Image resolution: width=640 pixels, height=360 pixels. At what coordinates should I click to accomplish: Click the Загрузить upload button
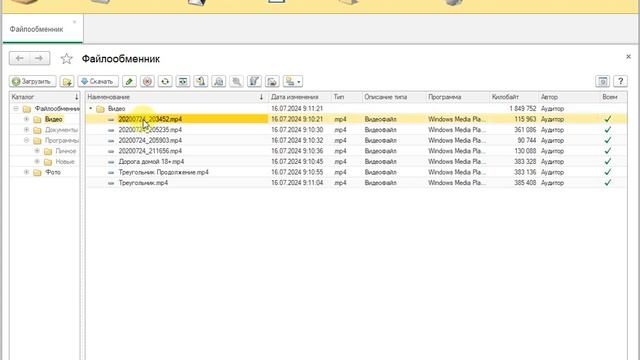click(33, 82)
